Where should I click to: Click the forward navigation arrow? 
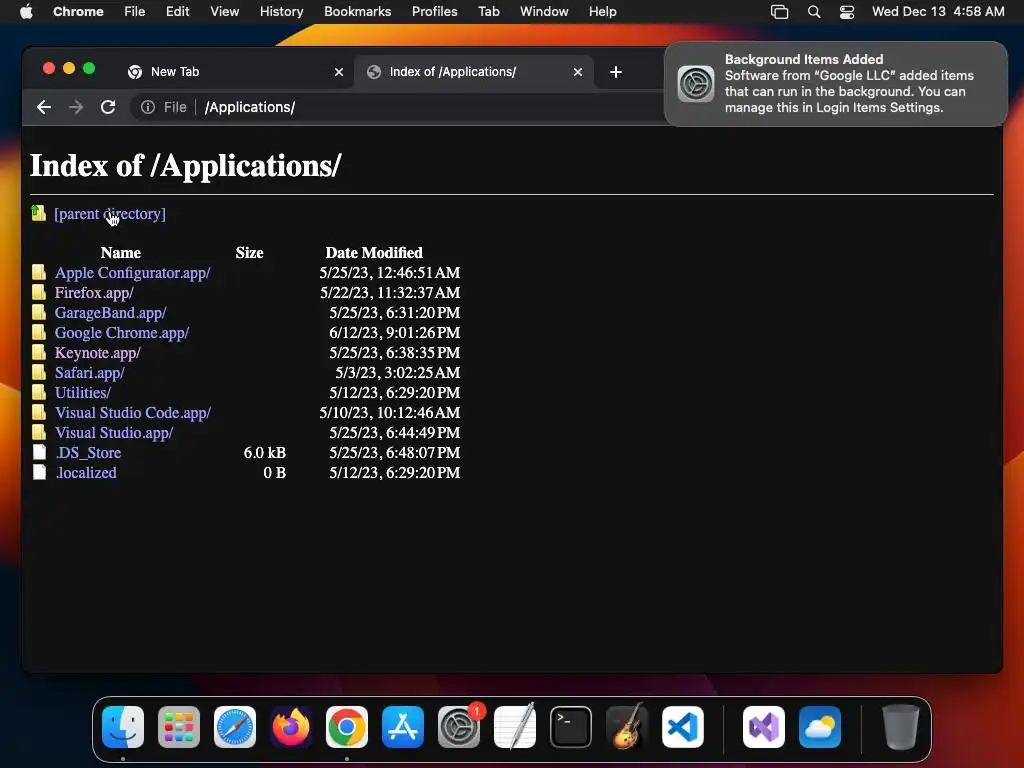tap(76, 107)
